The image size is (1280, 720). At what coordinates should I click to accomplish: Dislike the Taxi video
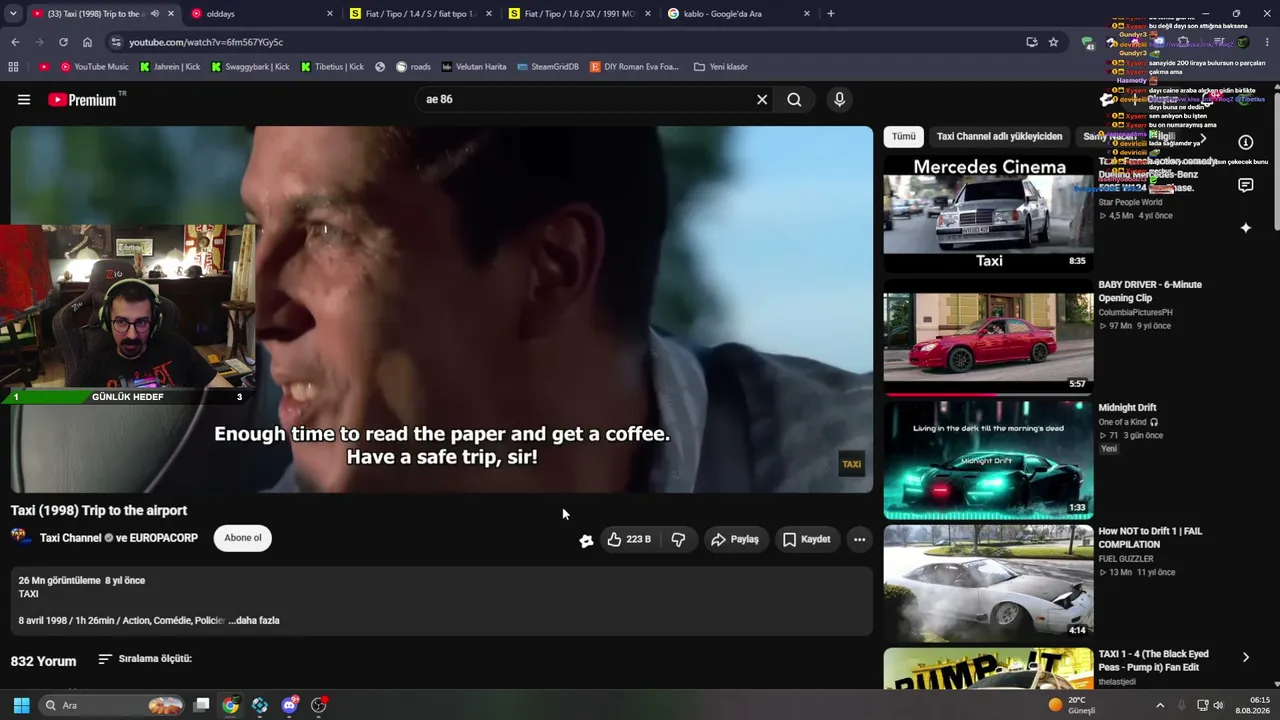pos(678,539)
